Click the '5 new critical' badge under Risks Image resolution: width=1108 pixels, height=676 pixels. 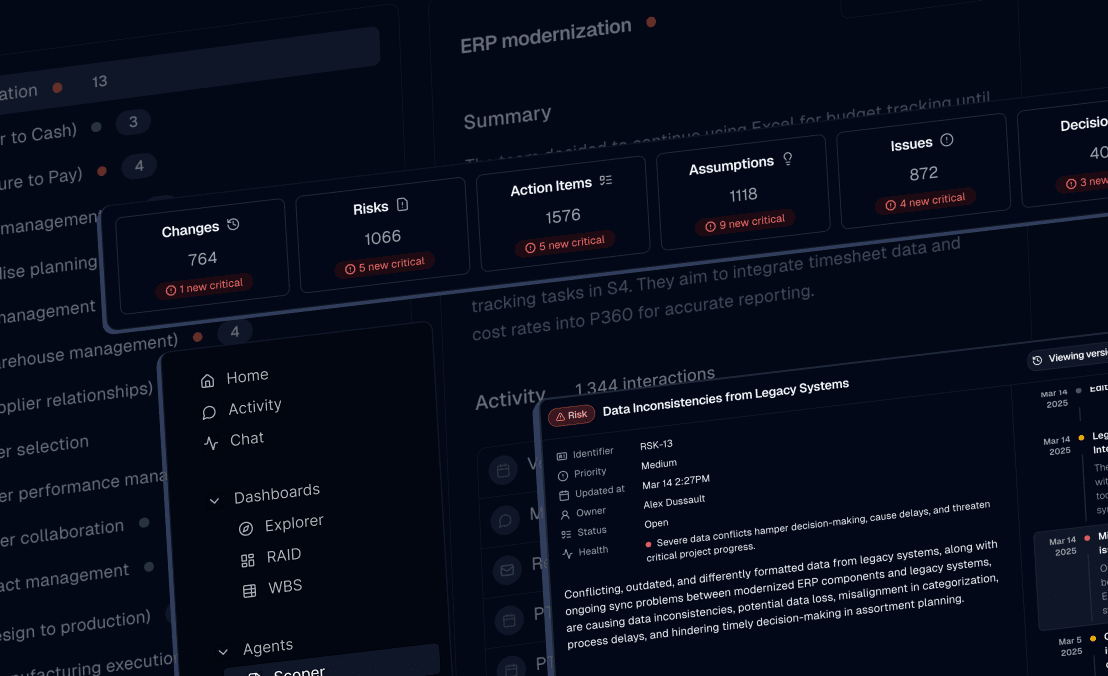click(385, 265)
